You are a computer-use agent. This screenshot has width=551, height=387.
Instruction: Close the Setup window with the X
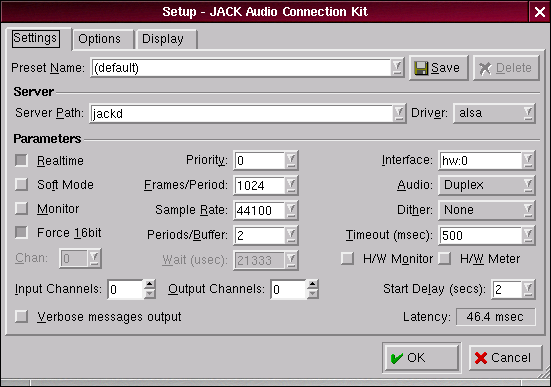[x=540, y=12]
